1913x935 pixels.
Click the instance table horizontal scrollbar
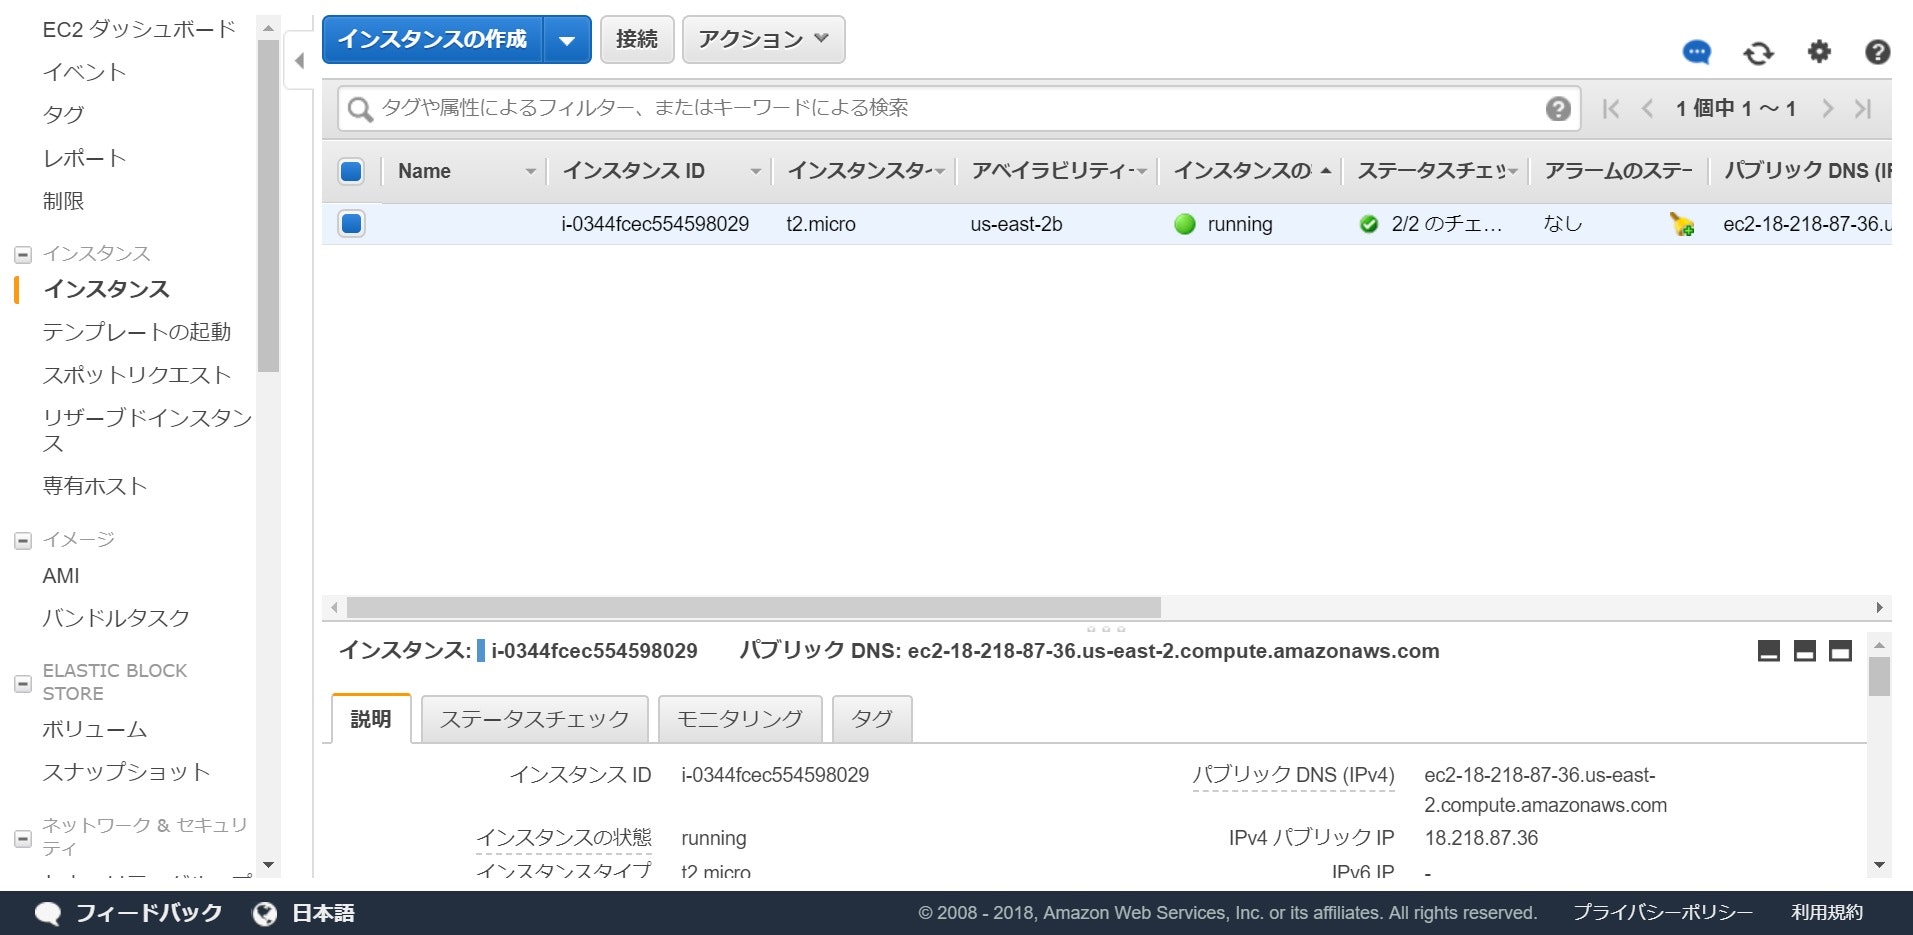click(x=754, y=608)
